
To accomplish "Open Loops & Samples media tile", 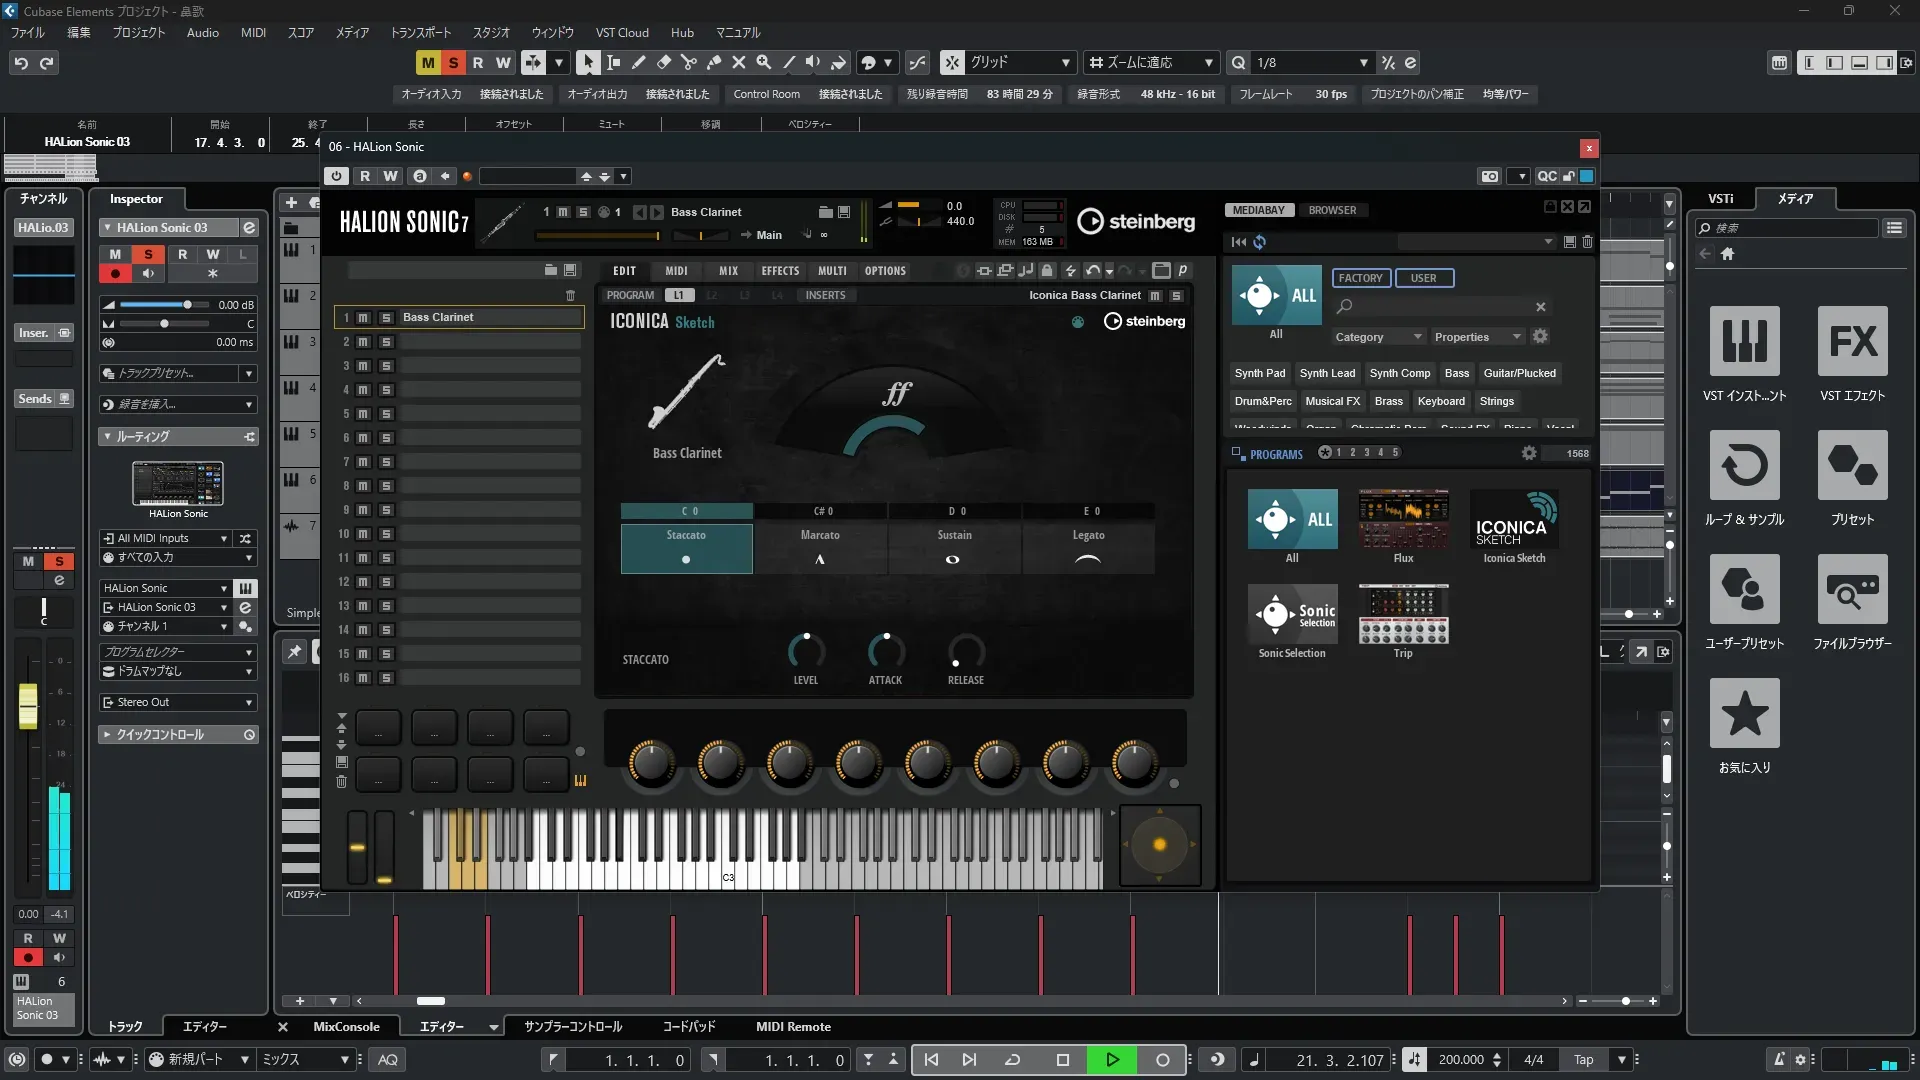I will pos(1744,466).
